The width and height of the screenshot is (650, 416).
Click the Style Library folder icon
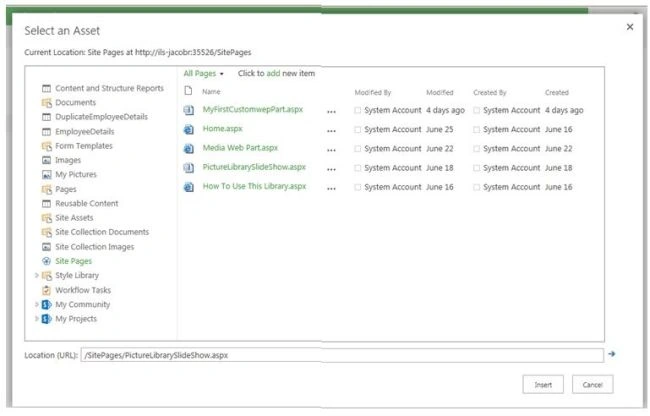click(46, 276)
